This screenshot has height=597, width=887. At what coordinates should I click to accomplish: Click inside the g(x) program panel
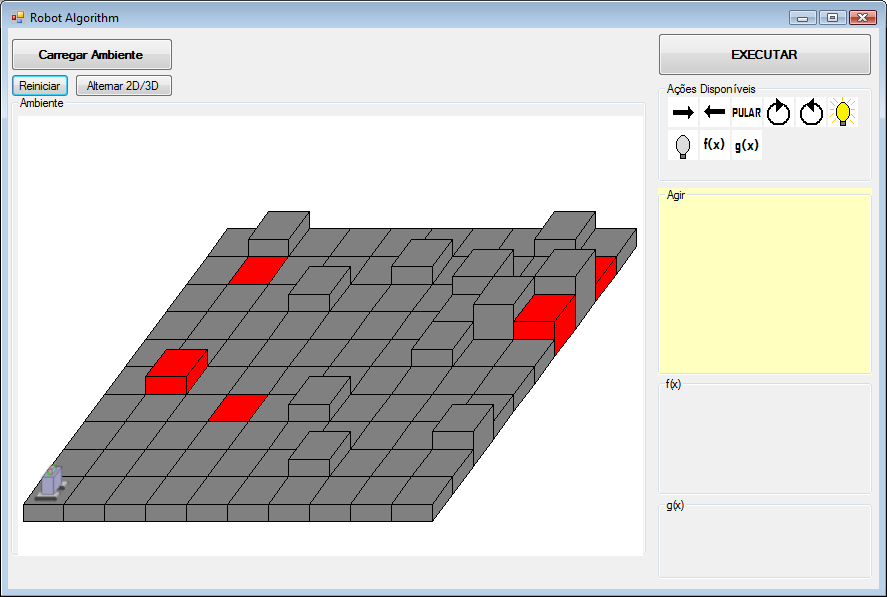pos(764,540)
